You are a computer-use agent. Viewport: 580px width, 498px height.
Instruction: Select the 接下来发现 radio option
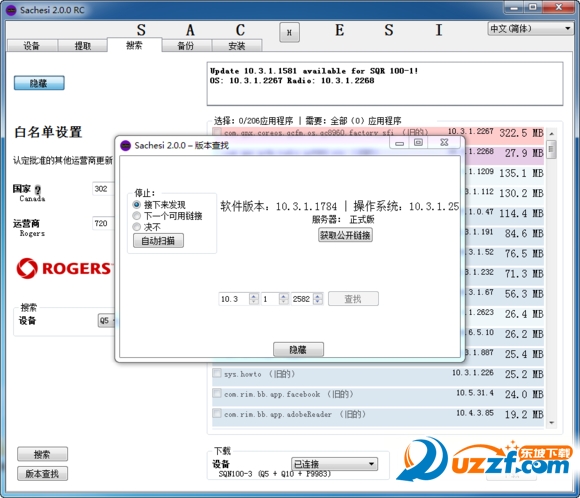(x=159, y=205)
